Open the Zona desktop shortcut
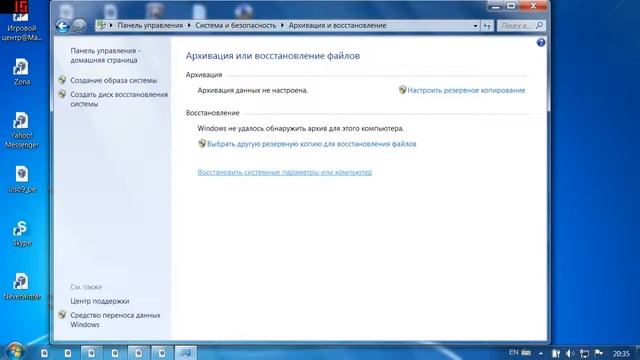Image resolution: width=640 pixels, height=360 pixels. [x=21, y=72]
